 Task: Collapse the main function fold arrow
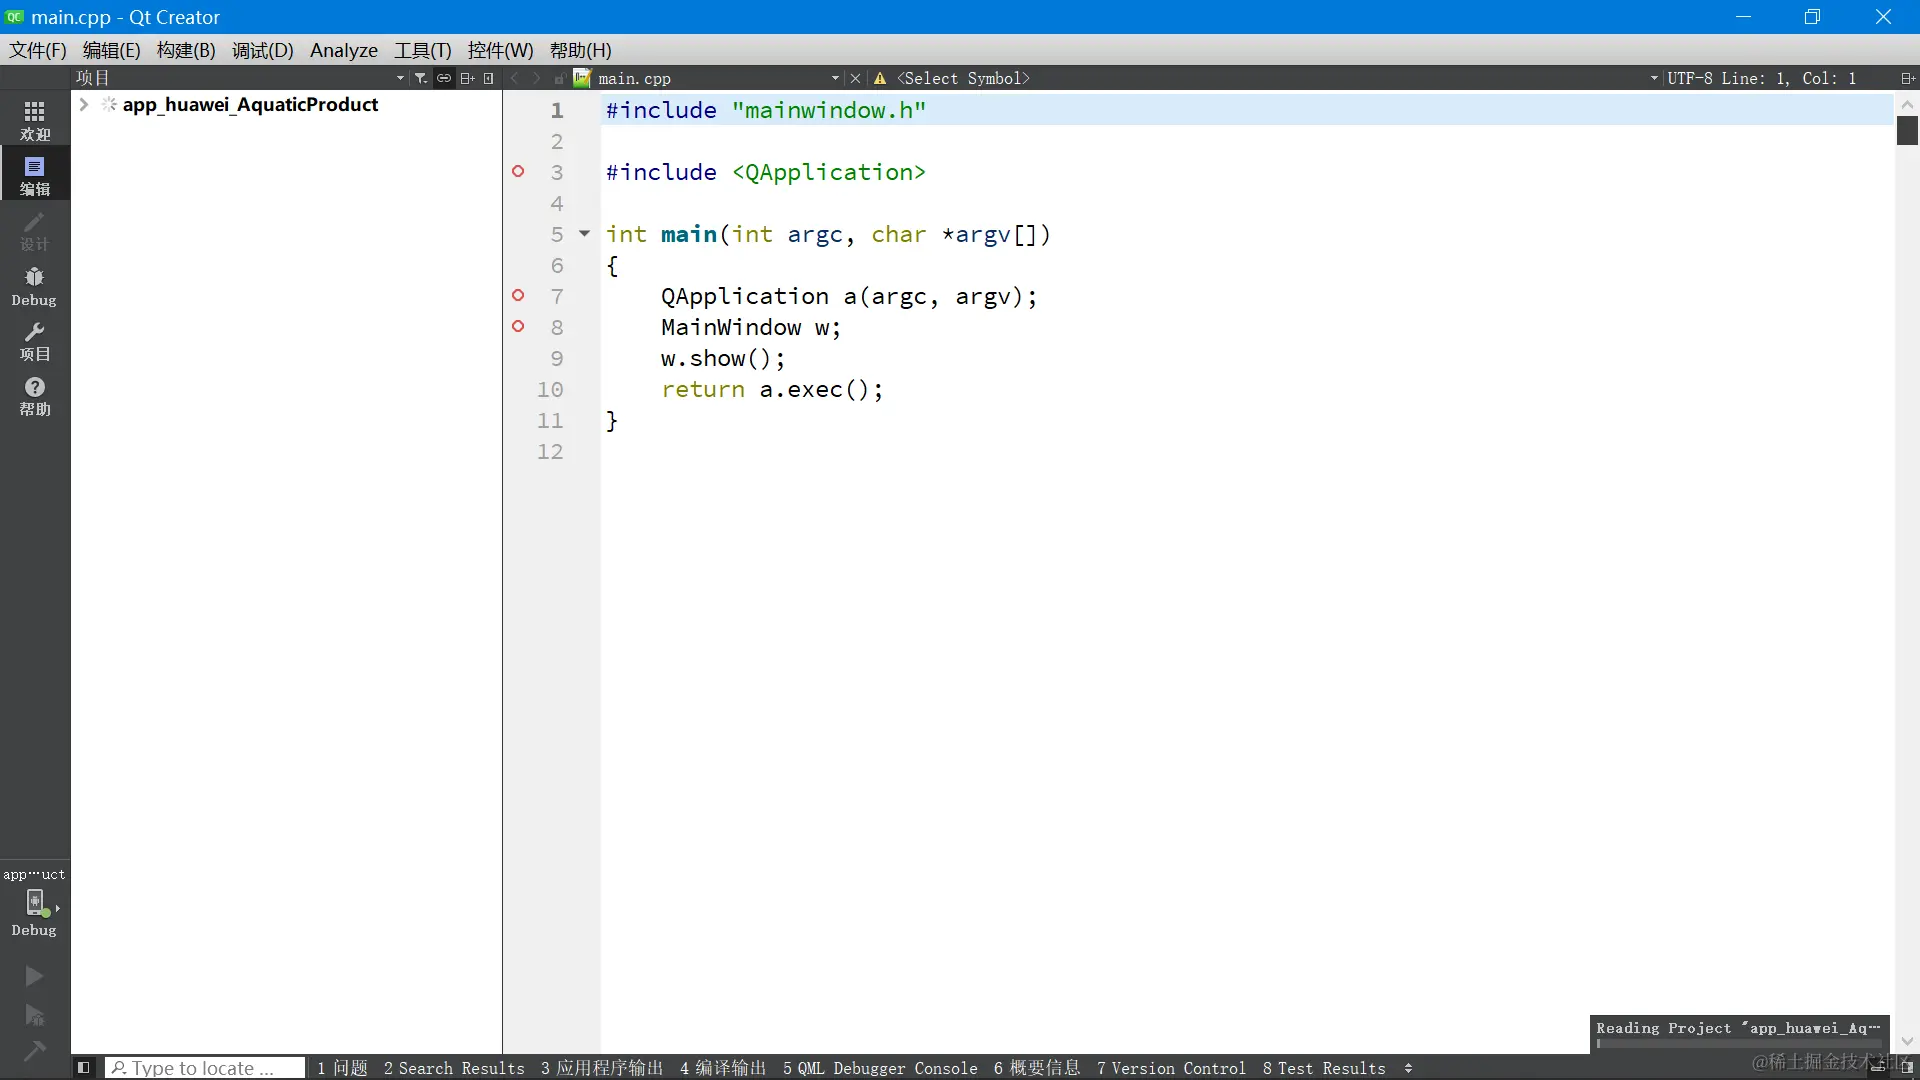click(x=585, y=234)
